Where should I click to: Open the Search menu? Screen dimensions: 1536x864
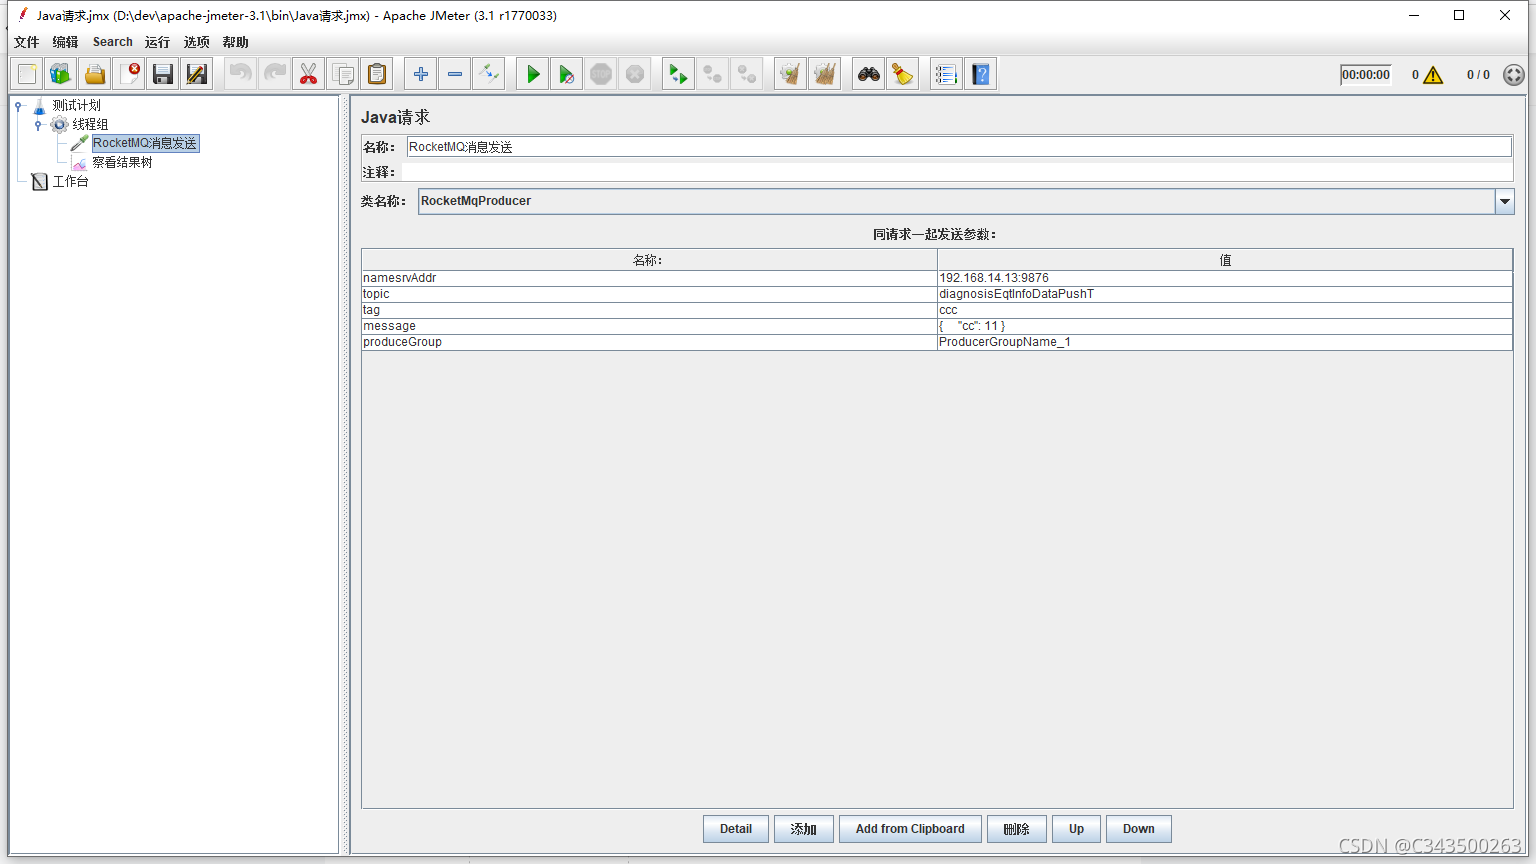(x=113, y=42)
